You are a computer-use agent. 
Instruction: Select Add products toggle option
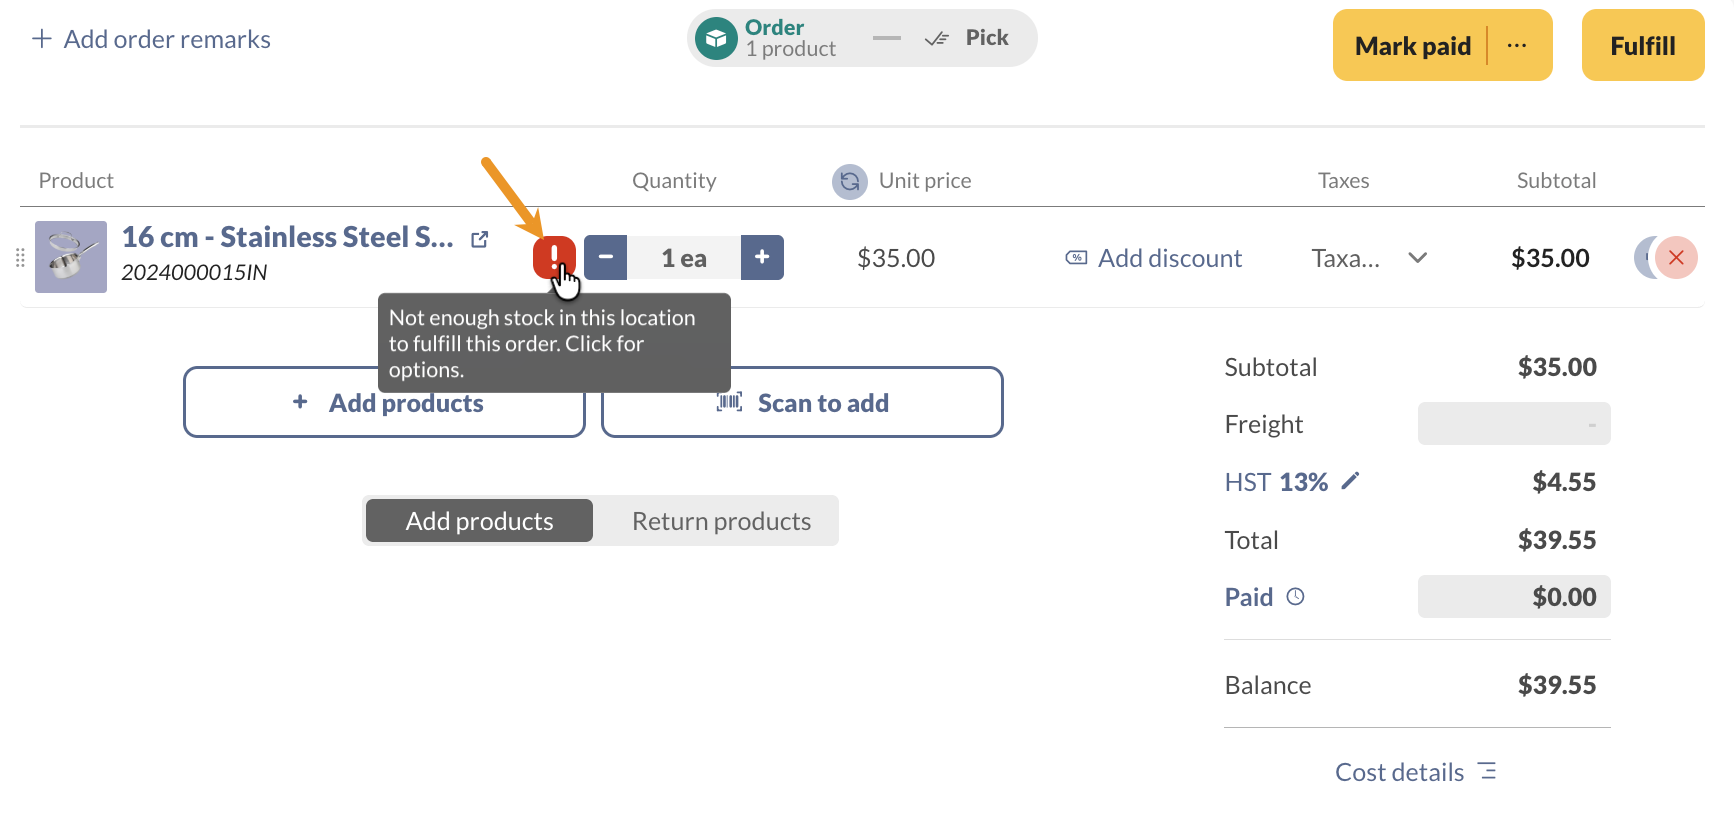tap(479, 521)
